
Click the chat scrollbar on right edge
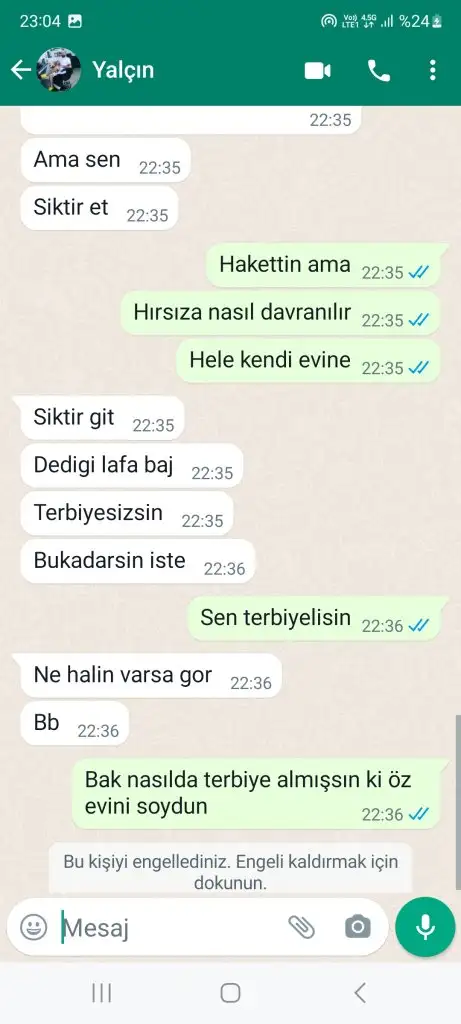(x=458, y=802)
